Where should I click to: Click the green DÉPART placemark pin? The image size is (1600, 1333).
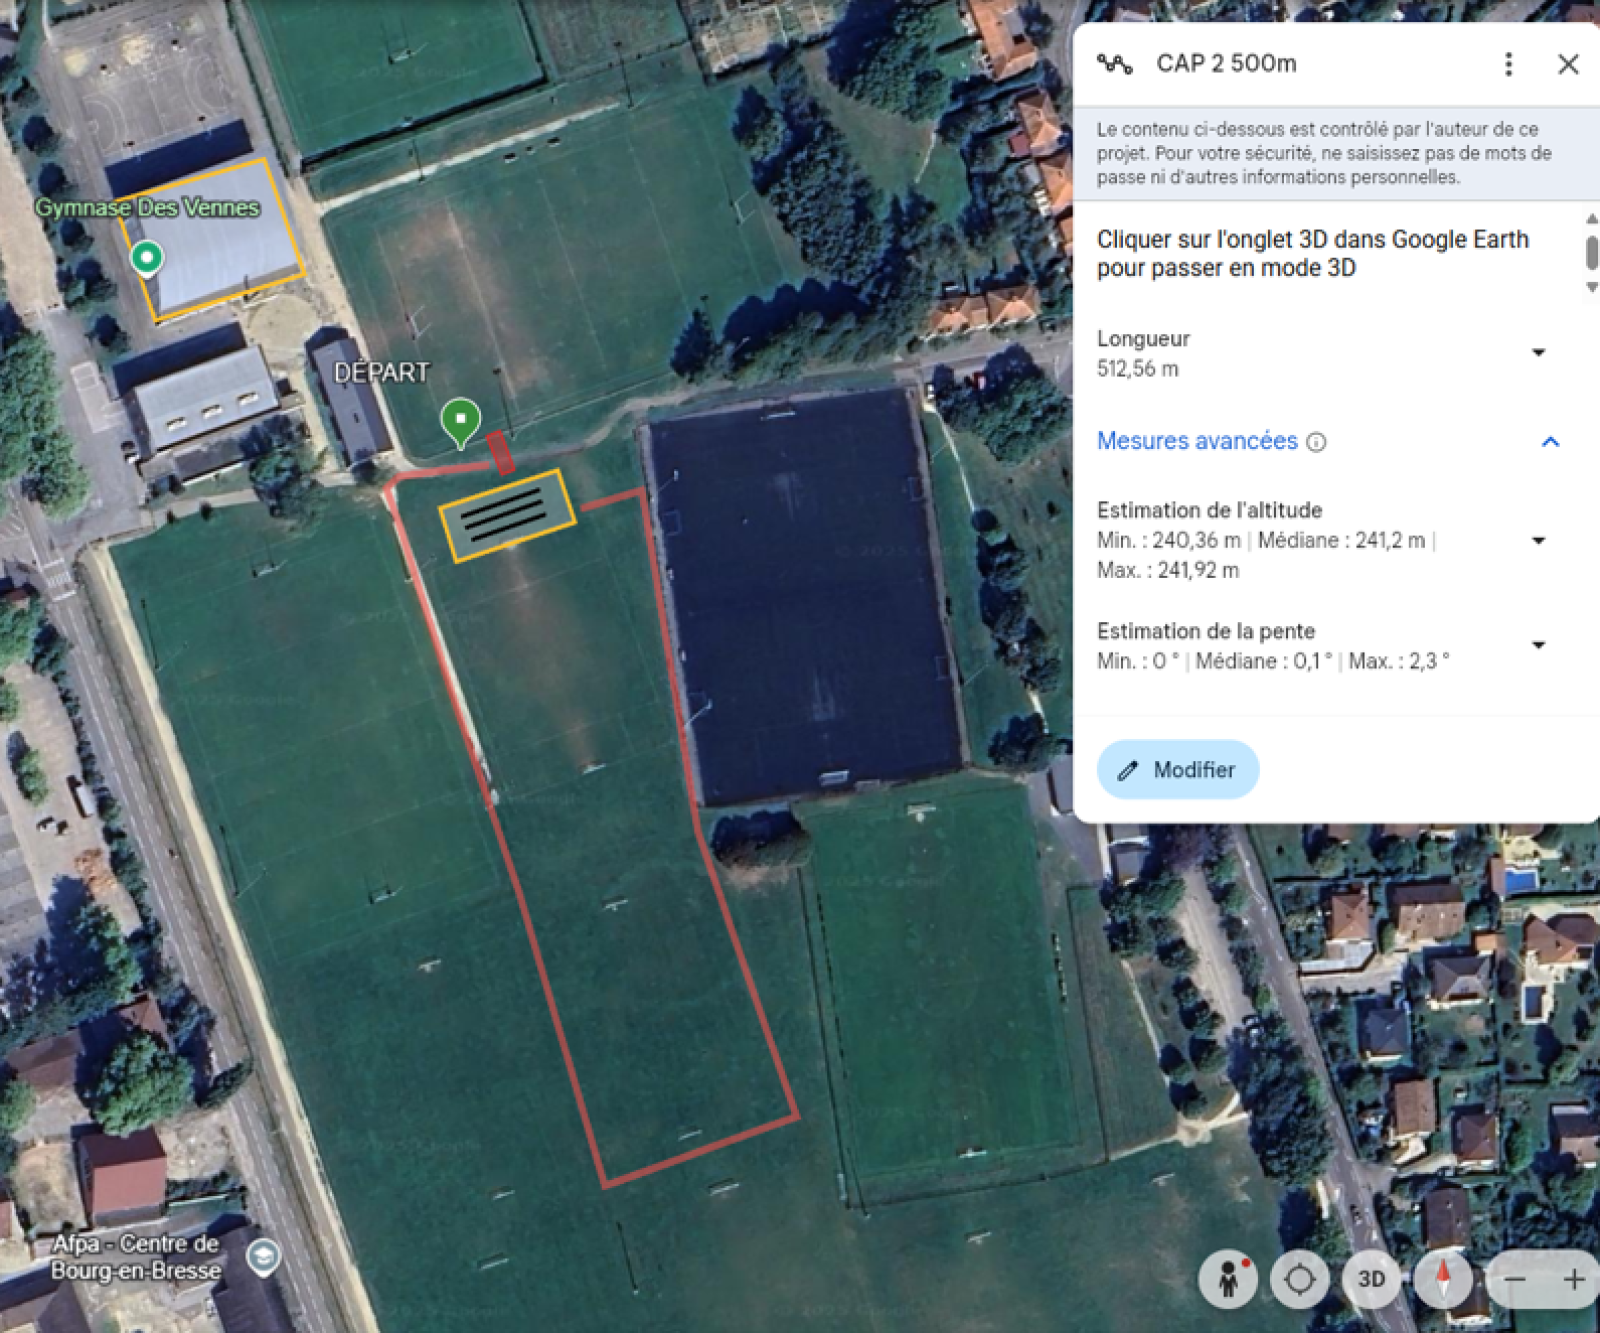tap(460, 421)
